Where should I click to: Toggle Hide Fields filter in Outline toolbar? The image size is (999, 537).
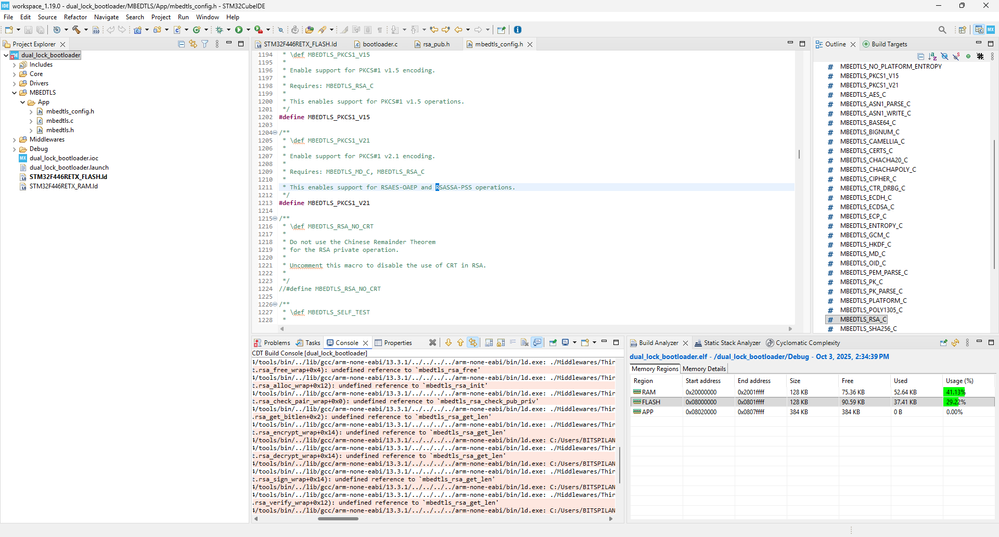coord(943,57)
